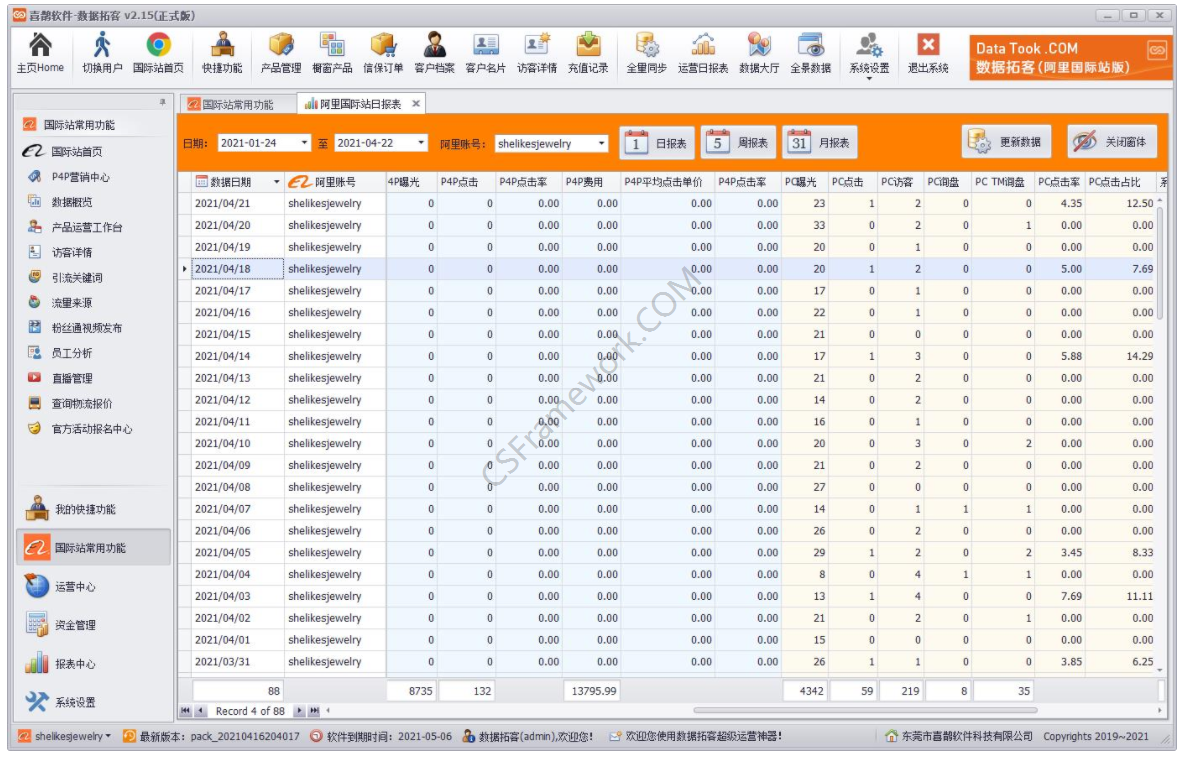Toggle the sidebar panel pin icon

pyautogui.click(x=162, y=102)
